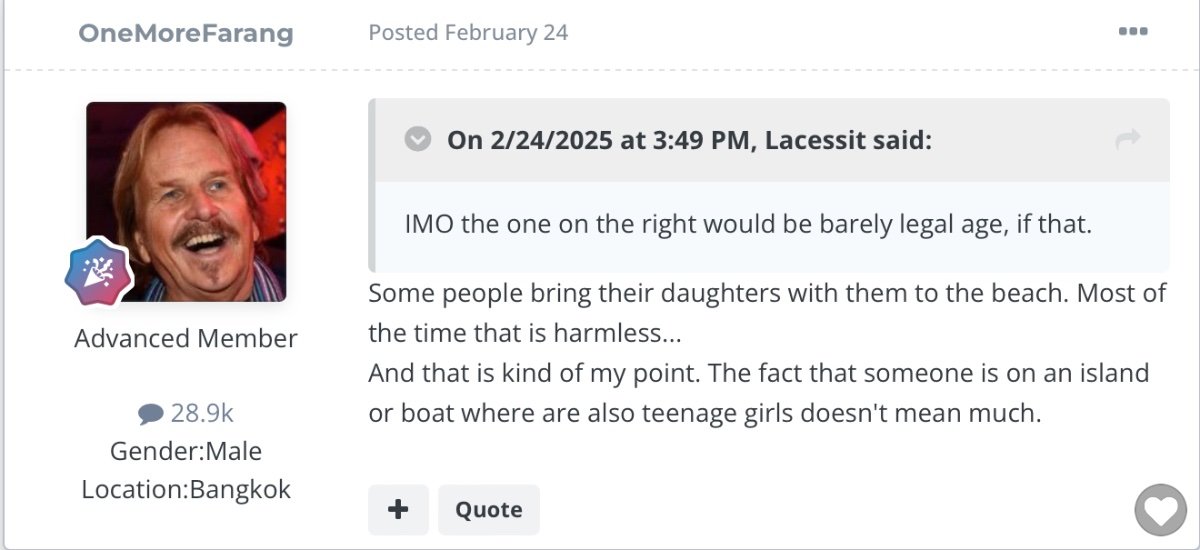Screen dimensions: 1200x550
Task: Click the Posted February 24 timestamp
Action: point(468,33)
